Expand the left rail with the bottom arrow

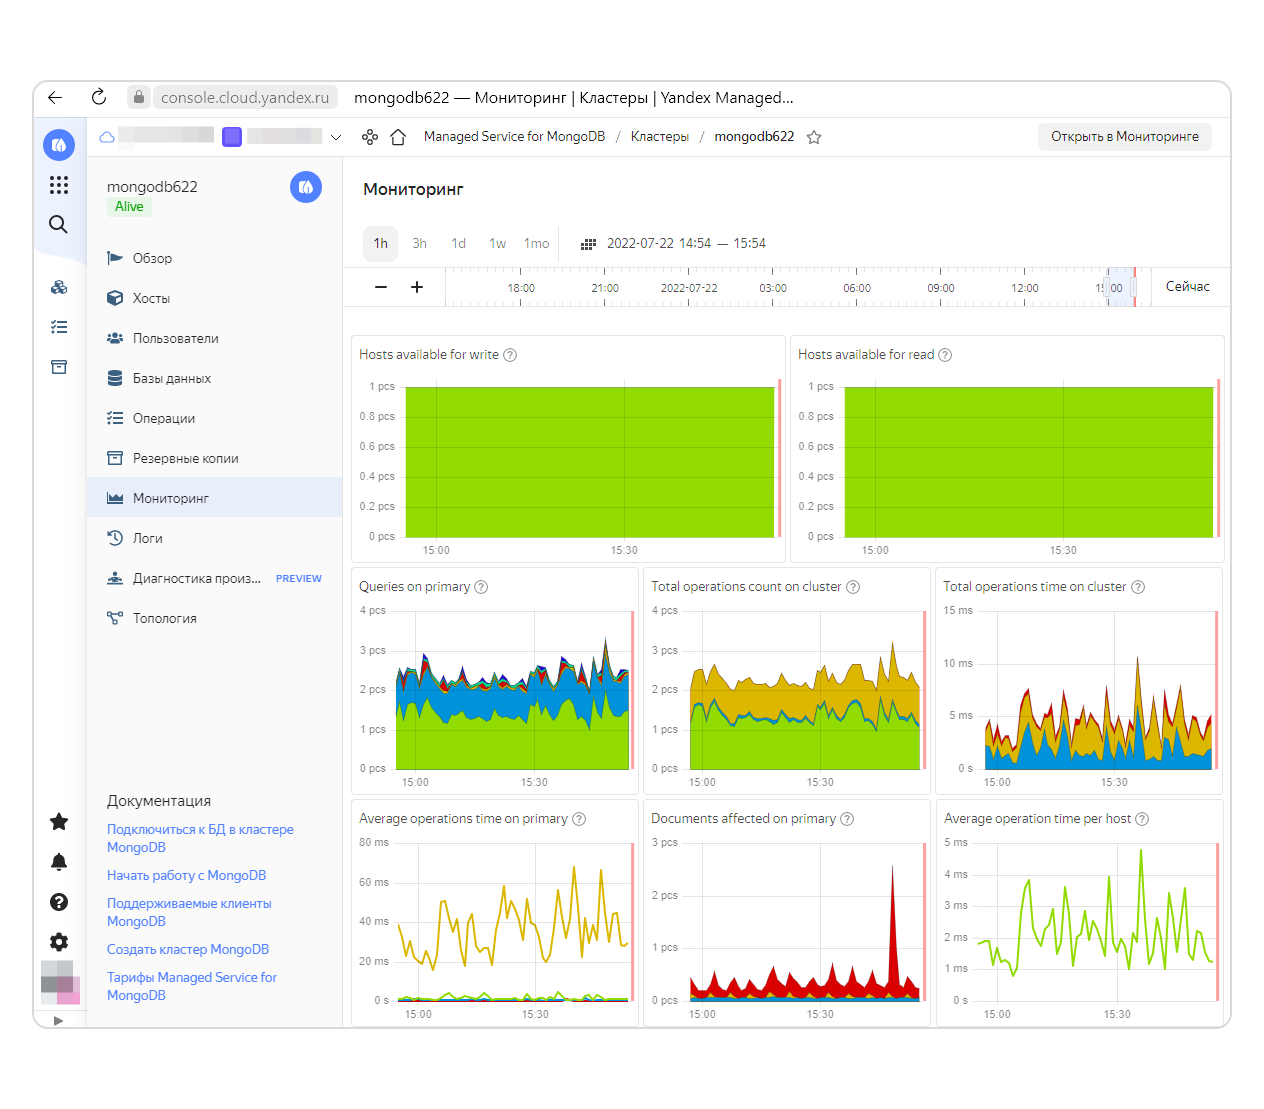coord(58,1021)
